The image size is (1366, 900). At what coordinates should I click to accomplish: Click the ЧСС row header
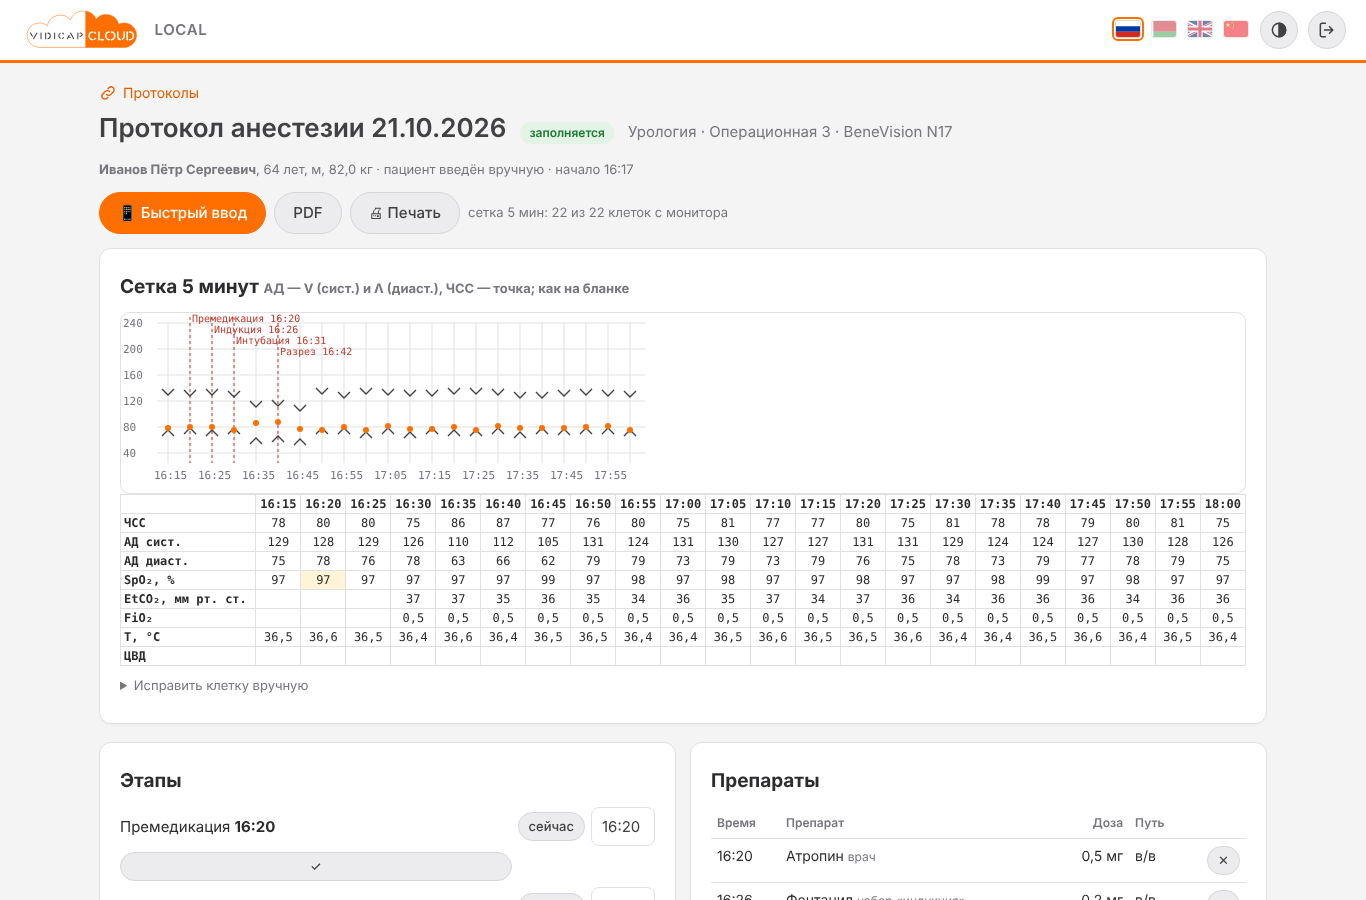(x=188, y=523)
